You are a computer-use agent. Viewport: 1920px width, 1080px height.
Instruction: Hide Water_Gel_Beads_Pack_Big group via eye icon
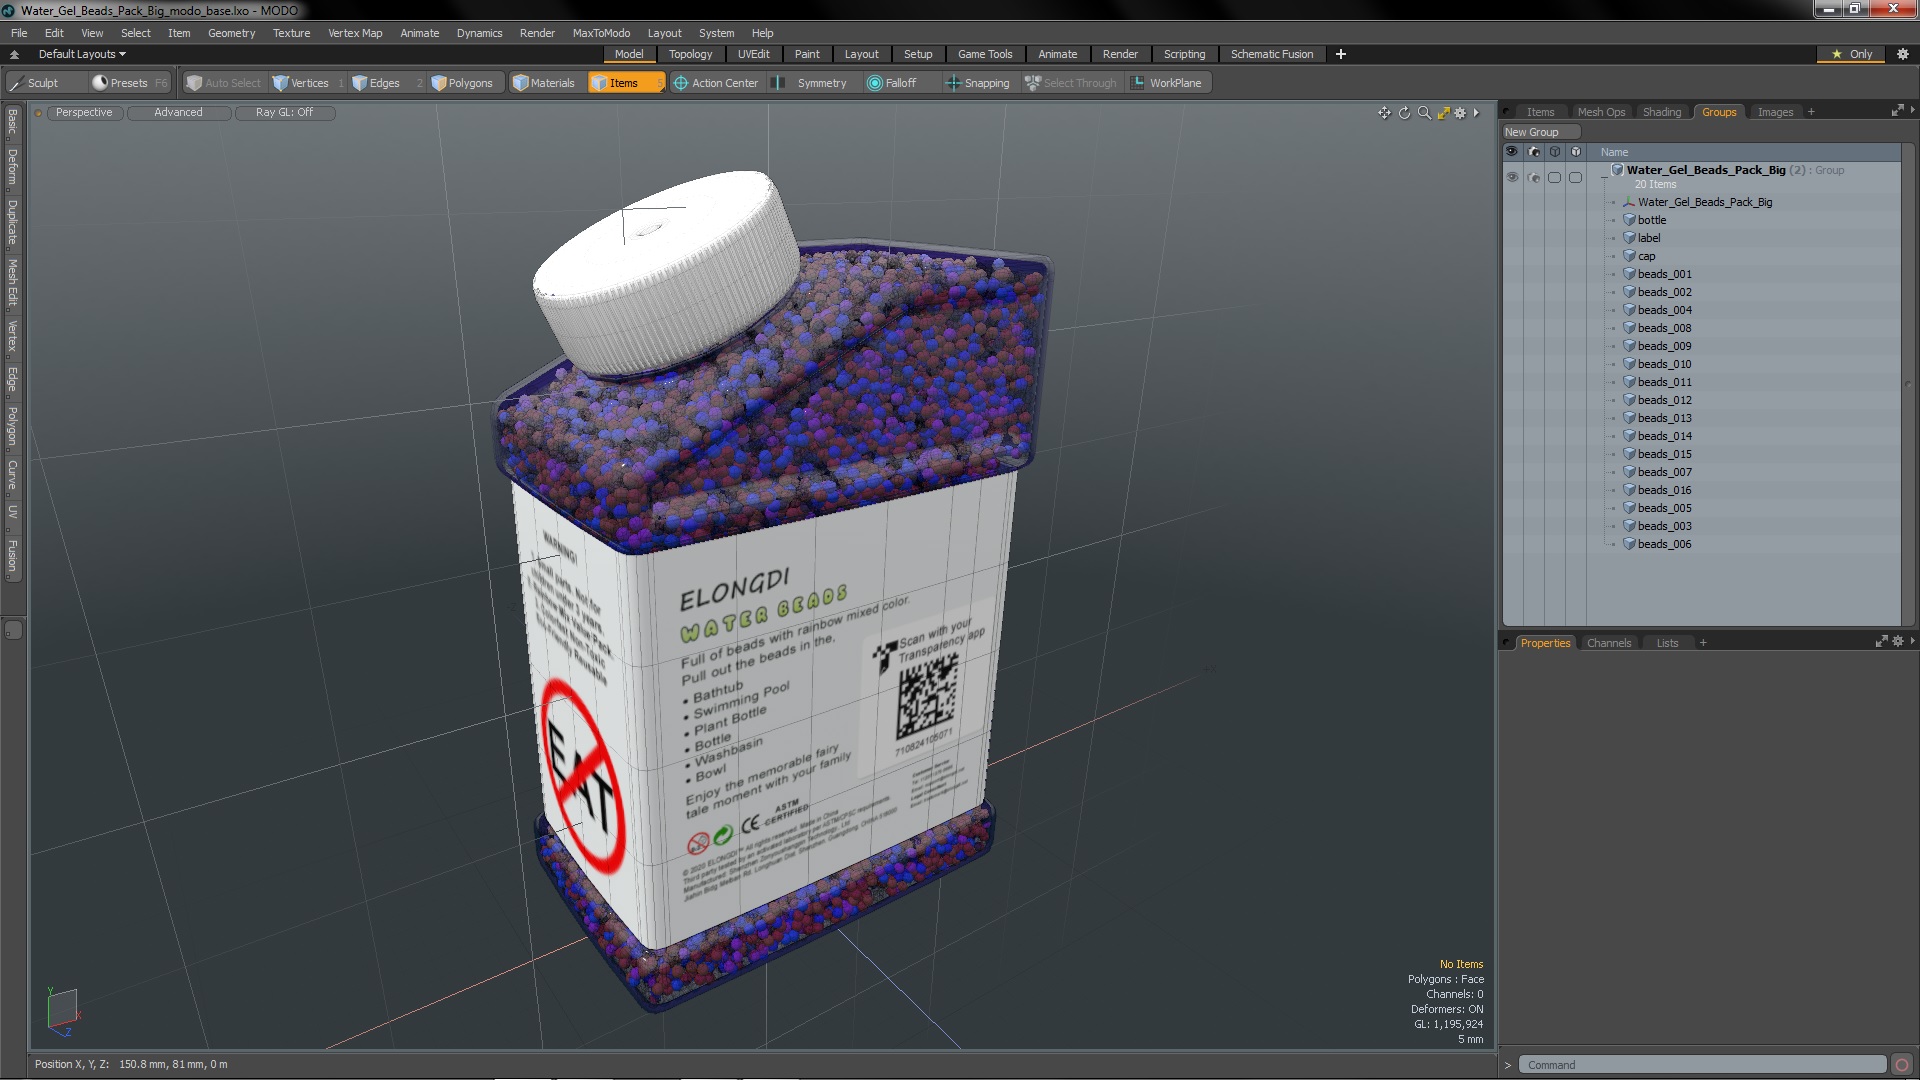pyautogui.click(x=1512, y=177)
